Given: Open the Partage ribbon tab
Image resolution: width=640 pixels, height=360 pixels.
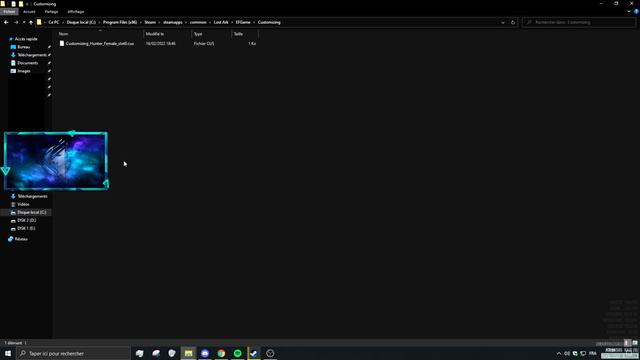Looking at the screenshot, I should [51, 12].
